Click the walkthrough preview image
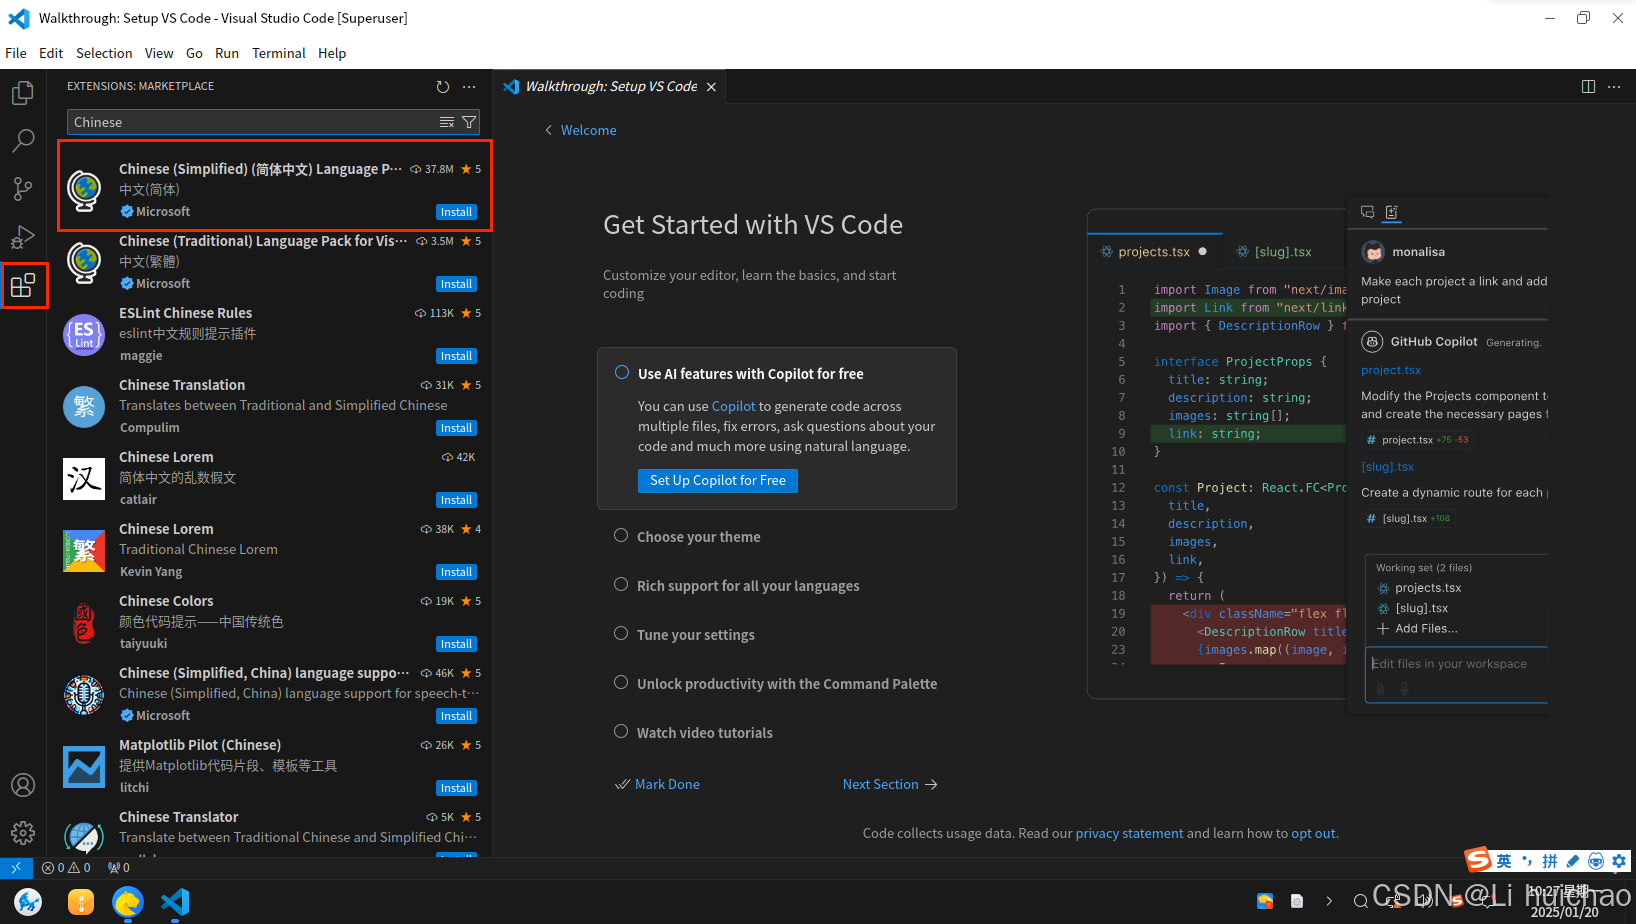 (x=1317, y=453)
